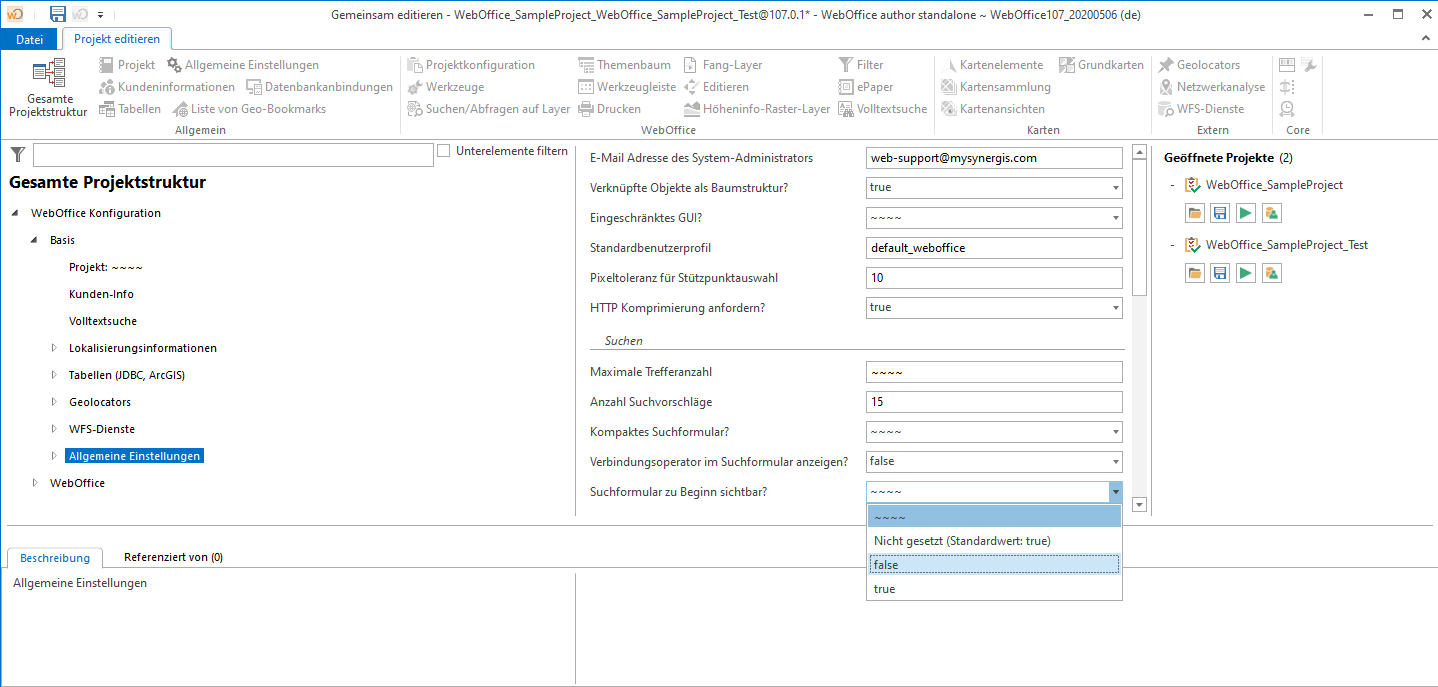Enable the Unterelemente filtern checkbox
1438x687 pixels.
(x=443, y=150)
